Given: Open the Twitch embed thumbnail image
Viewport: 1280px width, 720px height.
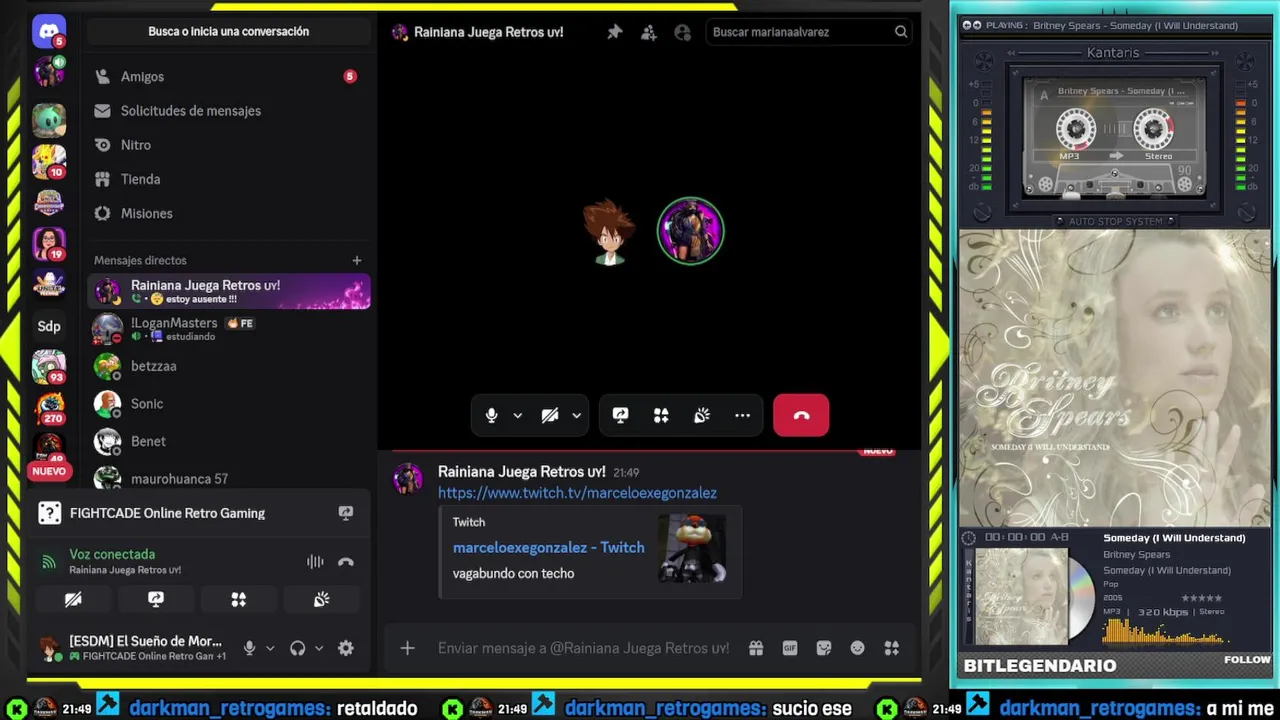Looking at the screenshot, I should (692, 548).
